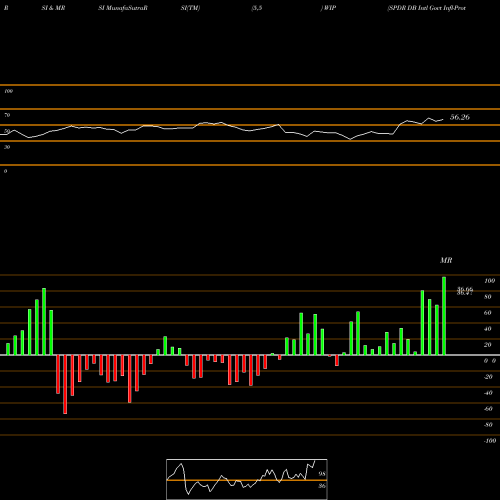The height and width of the screenshot is (500, 500).
Task: Click the MR axis label 20
Action: tap(488, 345)
